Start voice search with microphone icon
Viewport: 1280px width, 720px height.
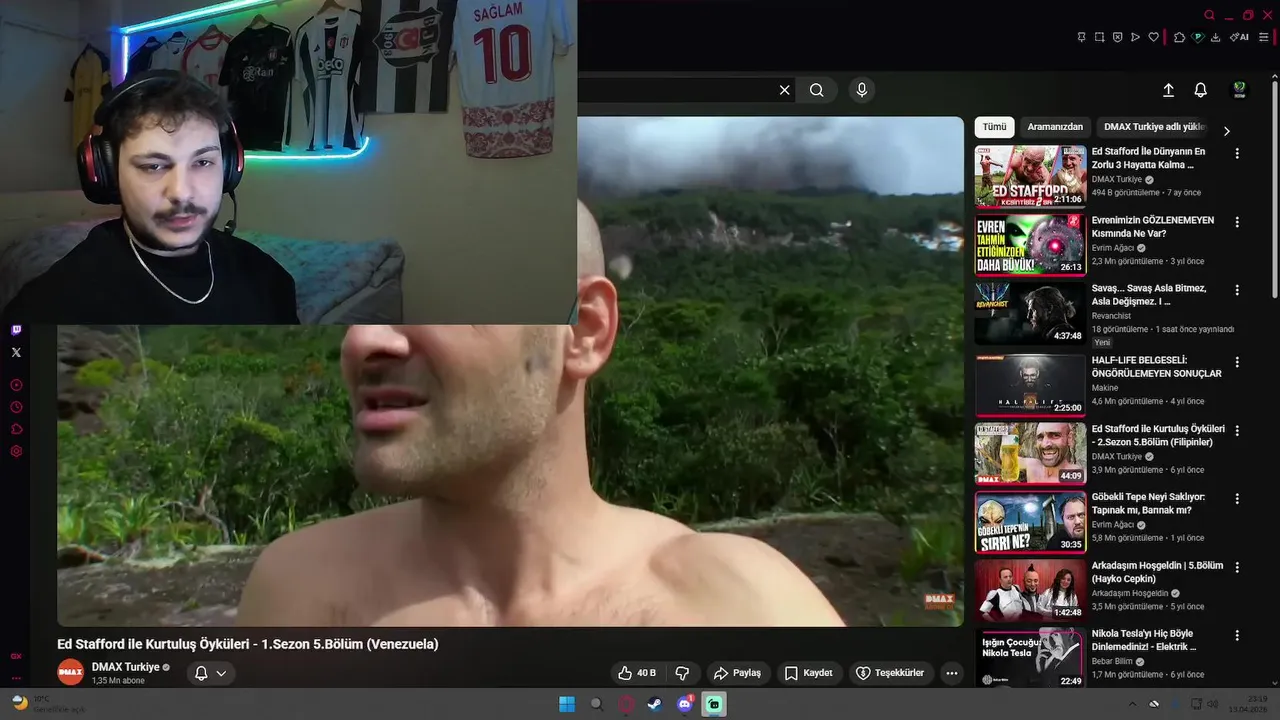862,90
